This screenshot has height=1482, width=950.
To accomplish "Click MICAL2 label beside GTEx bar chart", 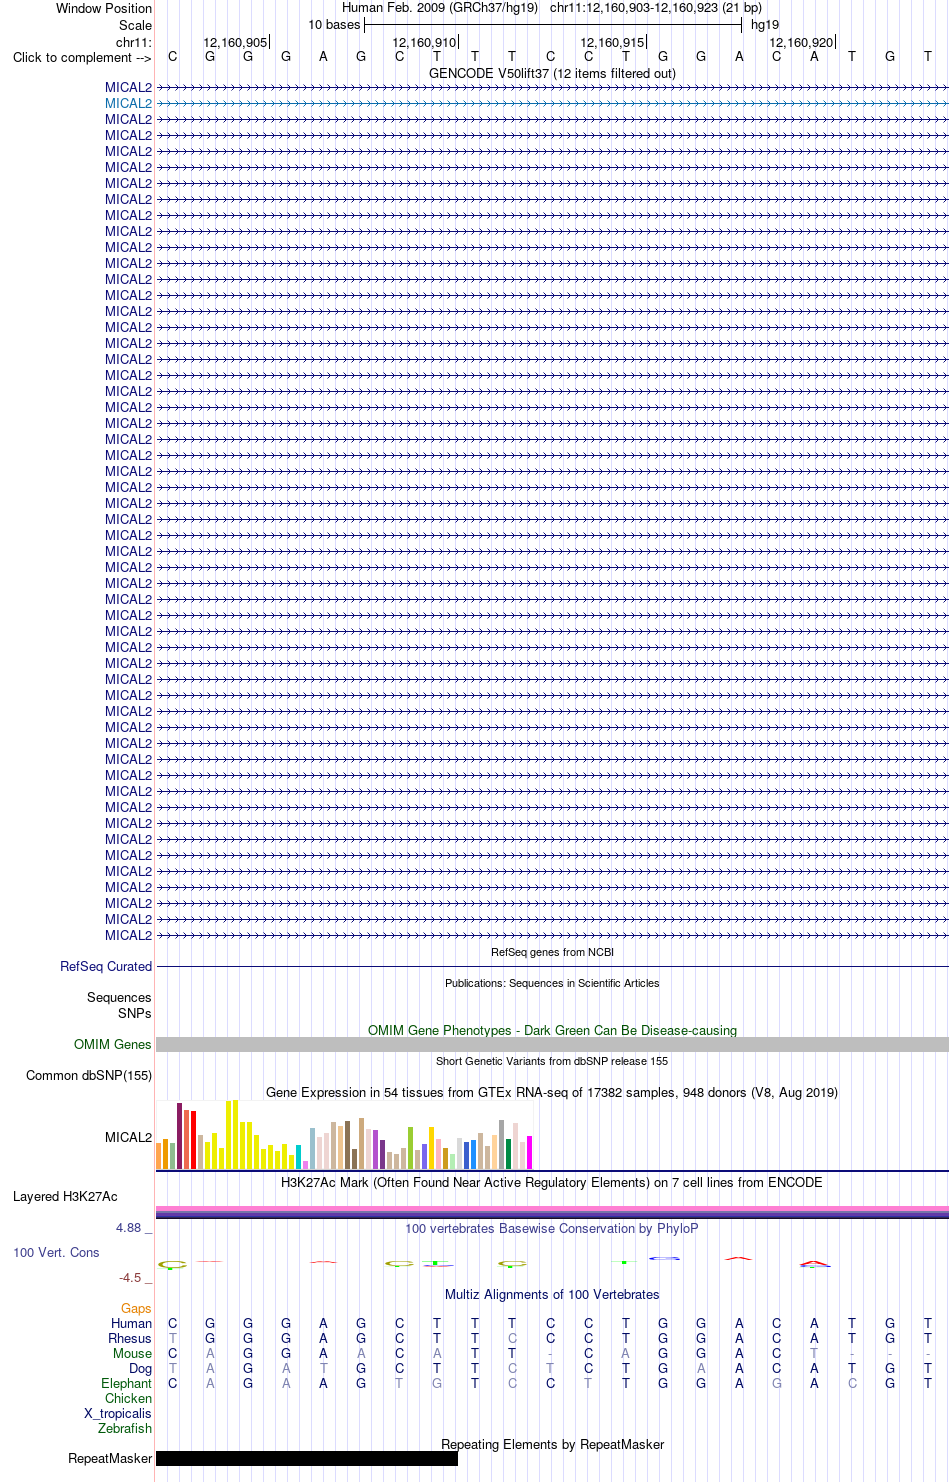I will [x=129, y=1137].
